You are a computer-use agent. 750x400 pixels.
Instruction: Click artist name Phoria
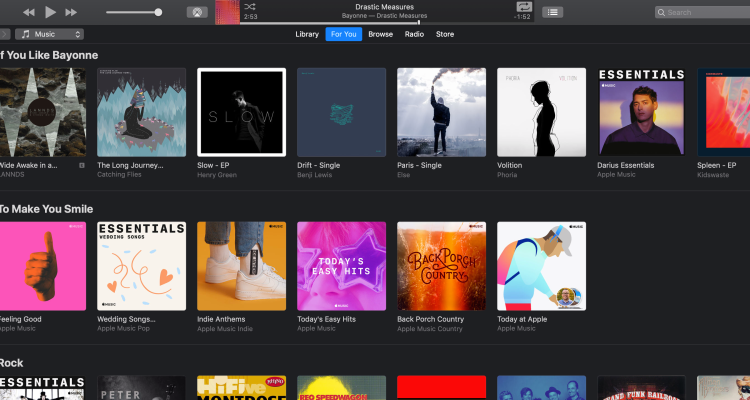(x=507, y=175)
